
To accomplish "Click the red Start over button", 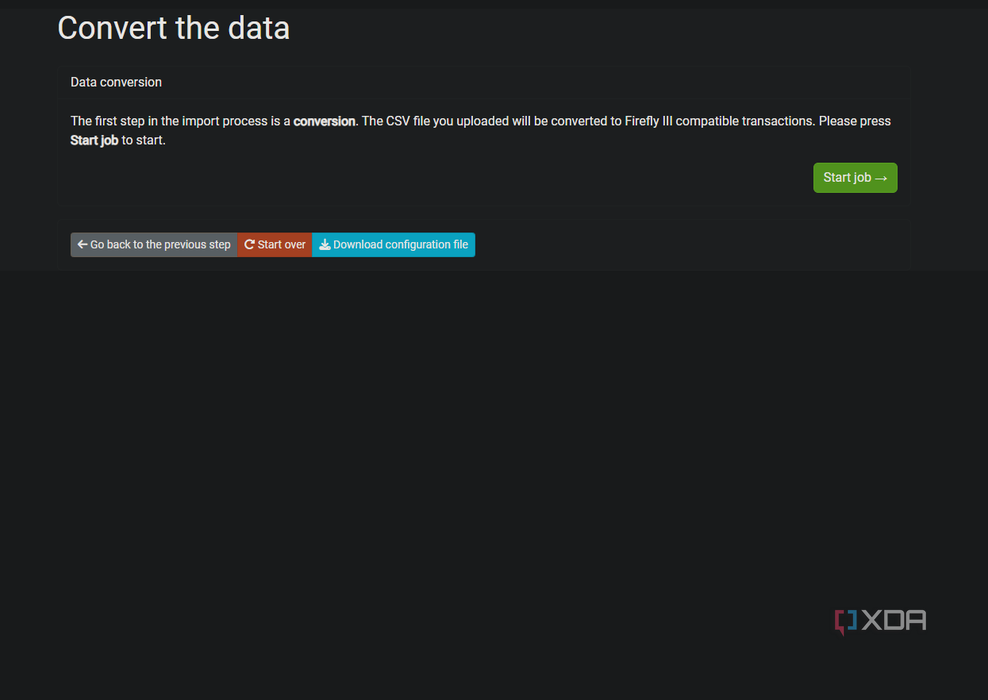I will point(275,244).
